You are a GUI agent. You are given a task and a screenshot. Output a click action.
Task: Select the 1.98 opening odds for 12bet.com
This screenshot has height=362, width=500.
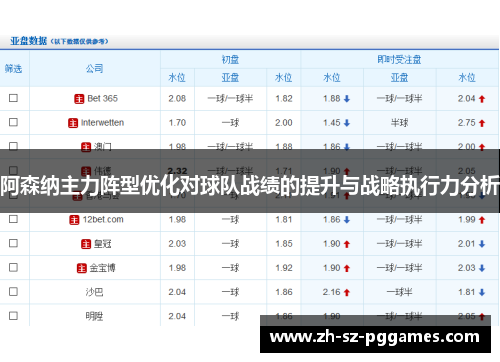[x=177, y=220]
